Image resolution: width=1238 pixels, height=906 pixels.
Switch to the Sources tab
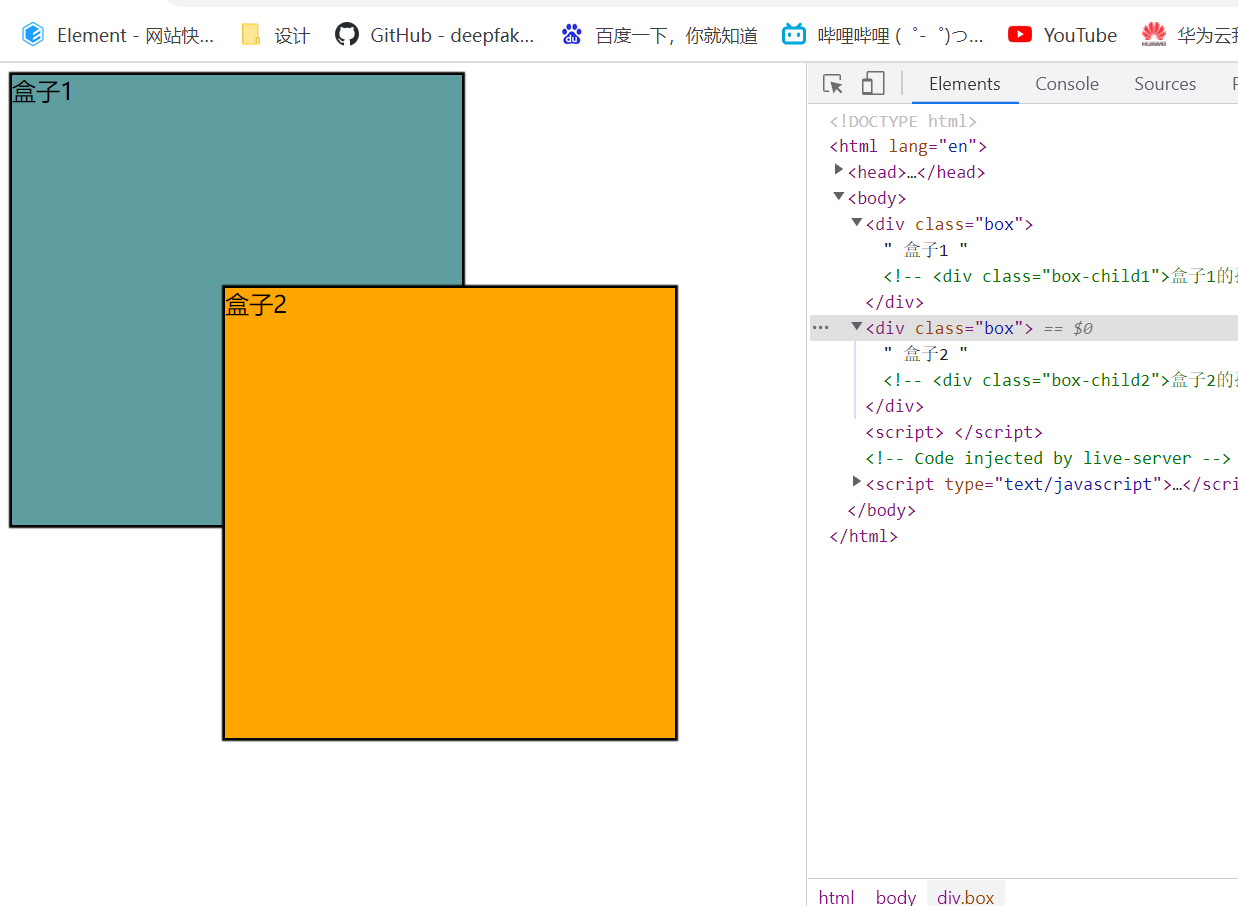1165,84
